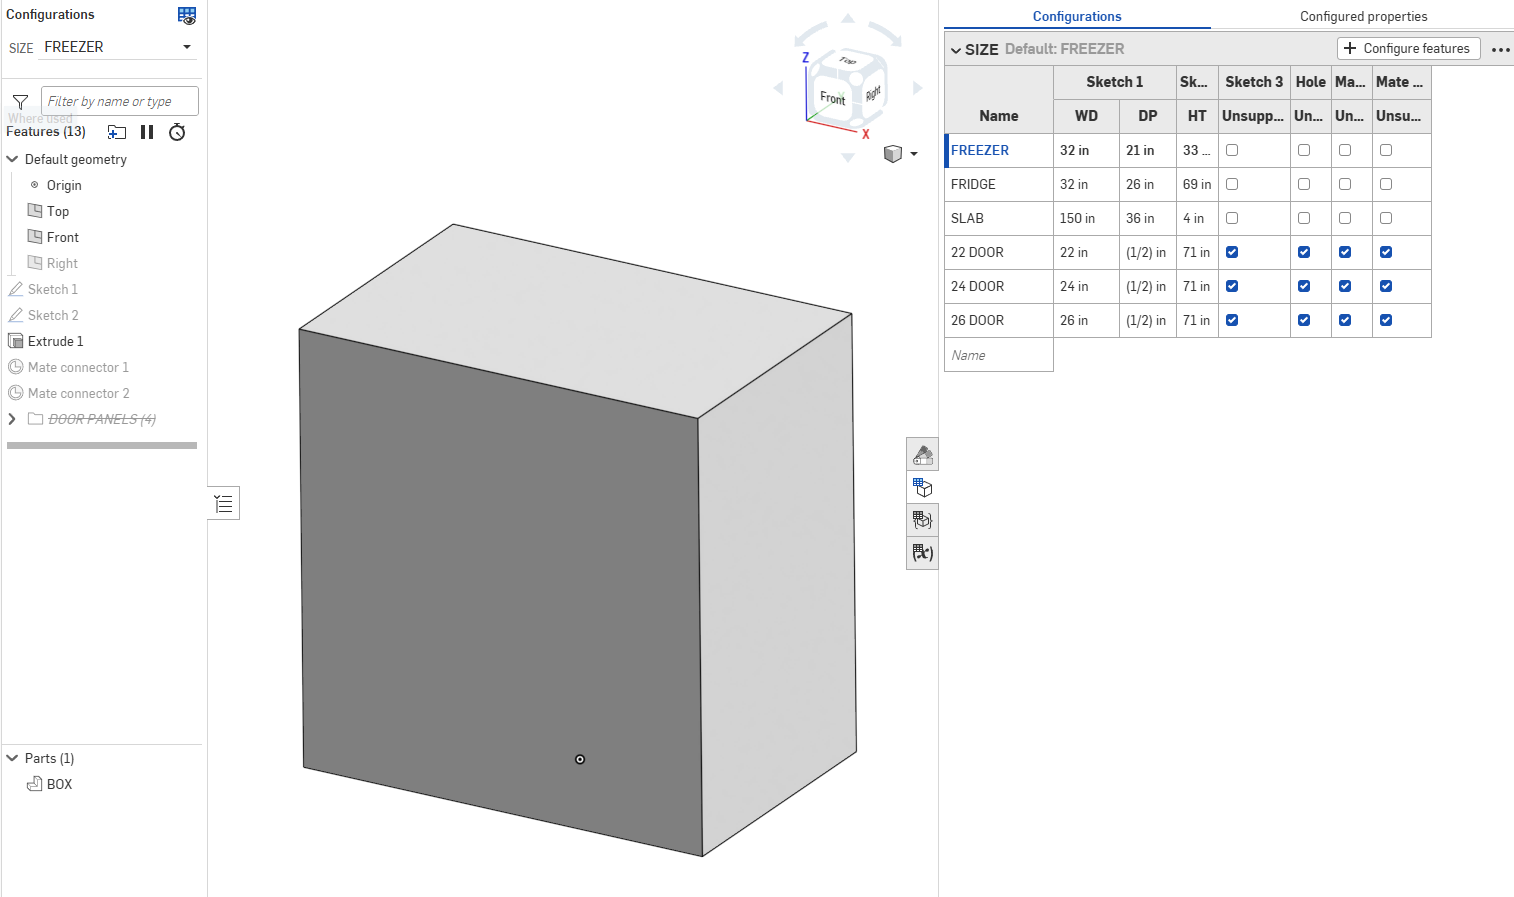Select the Right plane icon

tap(35, 263)
